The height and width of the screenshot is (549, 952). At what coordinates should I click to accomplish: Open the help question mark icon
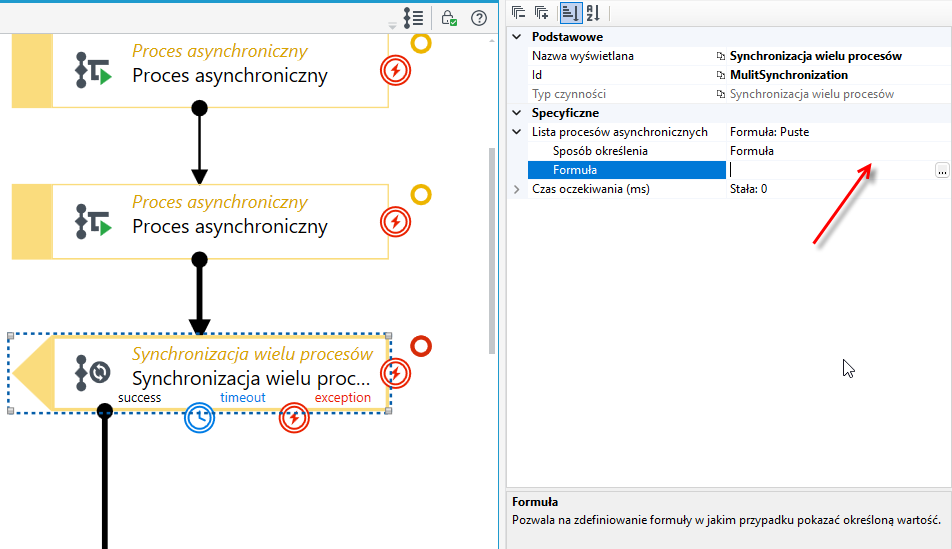tap(479, 18)
